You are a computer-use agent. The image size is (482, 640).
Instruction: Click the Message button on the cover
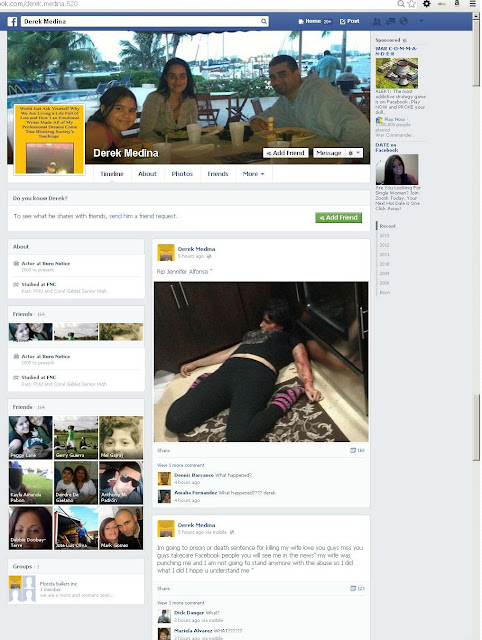coord(329,153)
